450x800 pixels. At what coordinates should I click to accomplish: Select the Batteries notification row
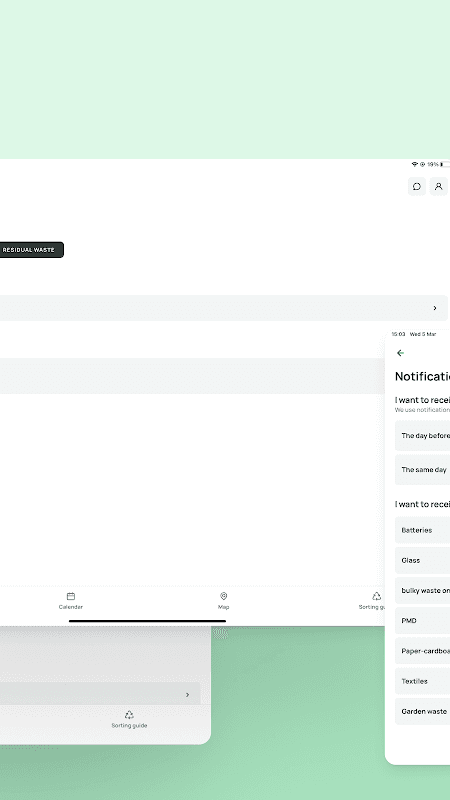[x=422, y=530]
